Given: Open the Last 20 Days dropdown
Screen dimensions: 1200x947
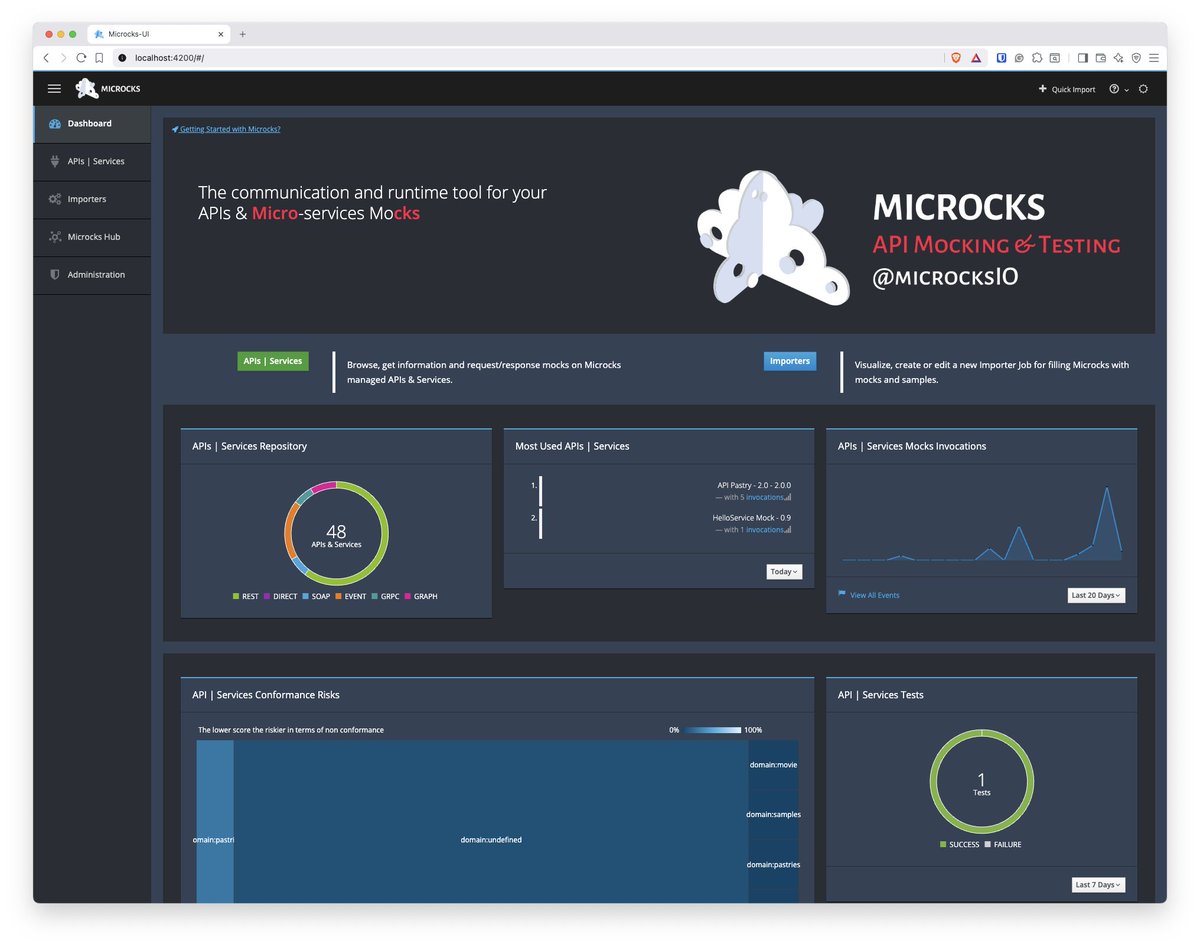Looking at the screenshot, I should pyautogui.click(x=1096, y=595).
